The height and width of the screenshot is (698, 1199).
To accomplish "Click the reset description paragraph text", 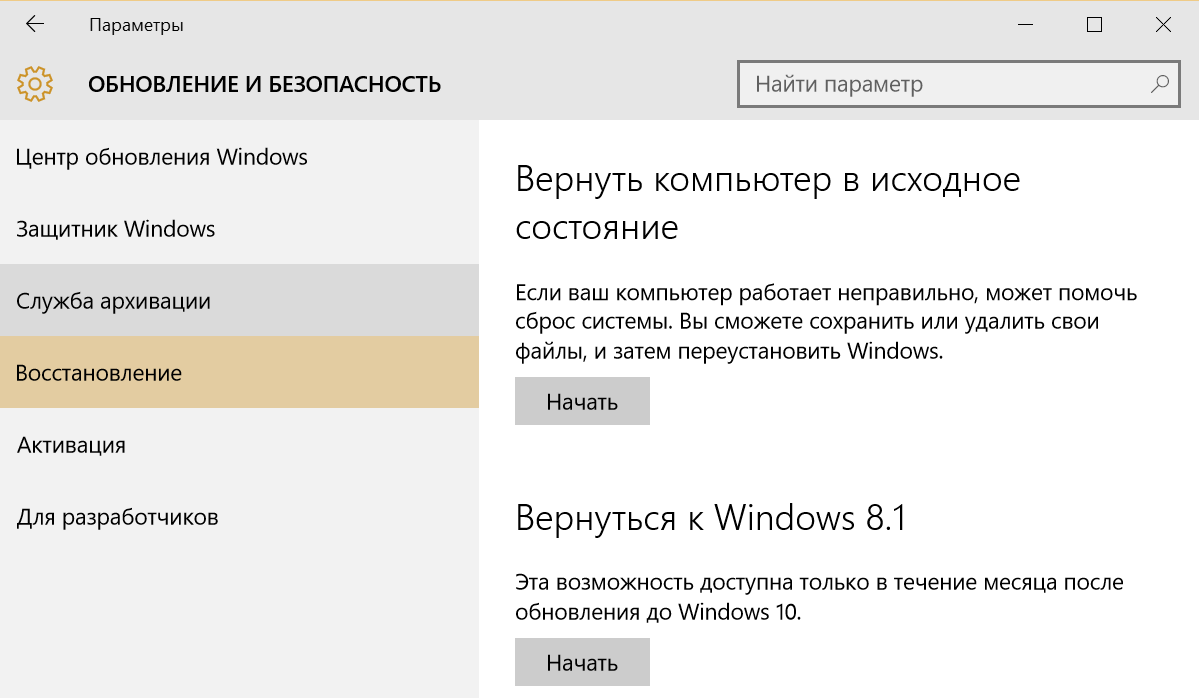I will pos(826,322).
